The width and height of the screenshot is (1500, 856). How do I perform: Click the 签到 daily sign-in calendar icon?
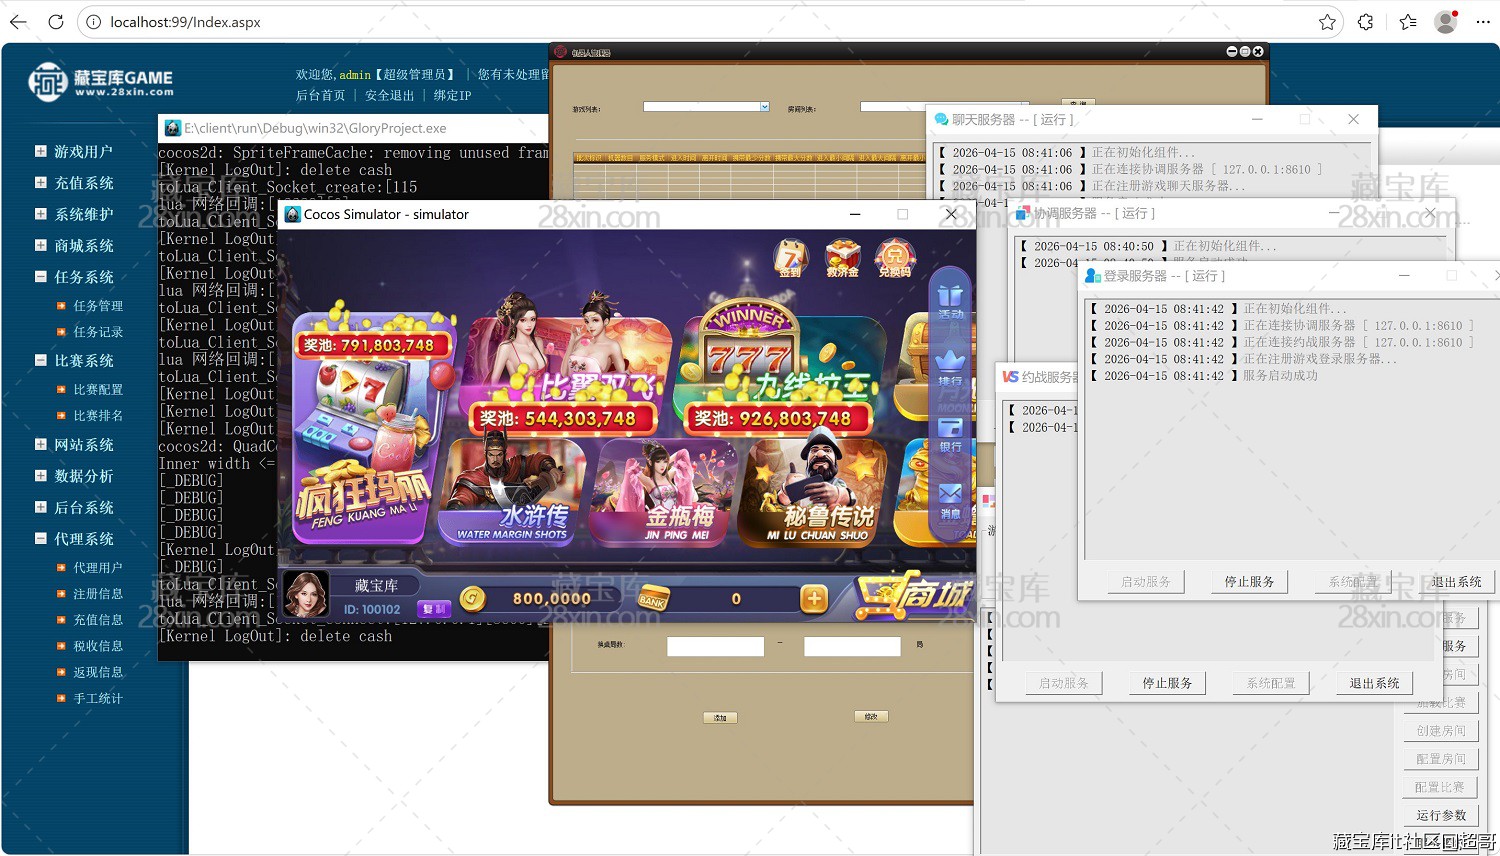coord(791,257)
